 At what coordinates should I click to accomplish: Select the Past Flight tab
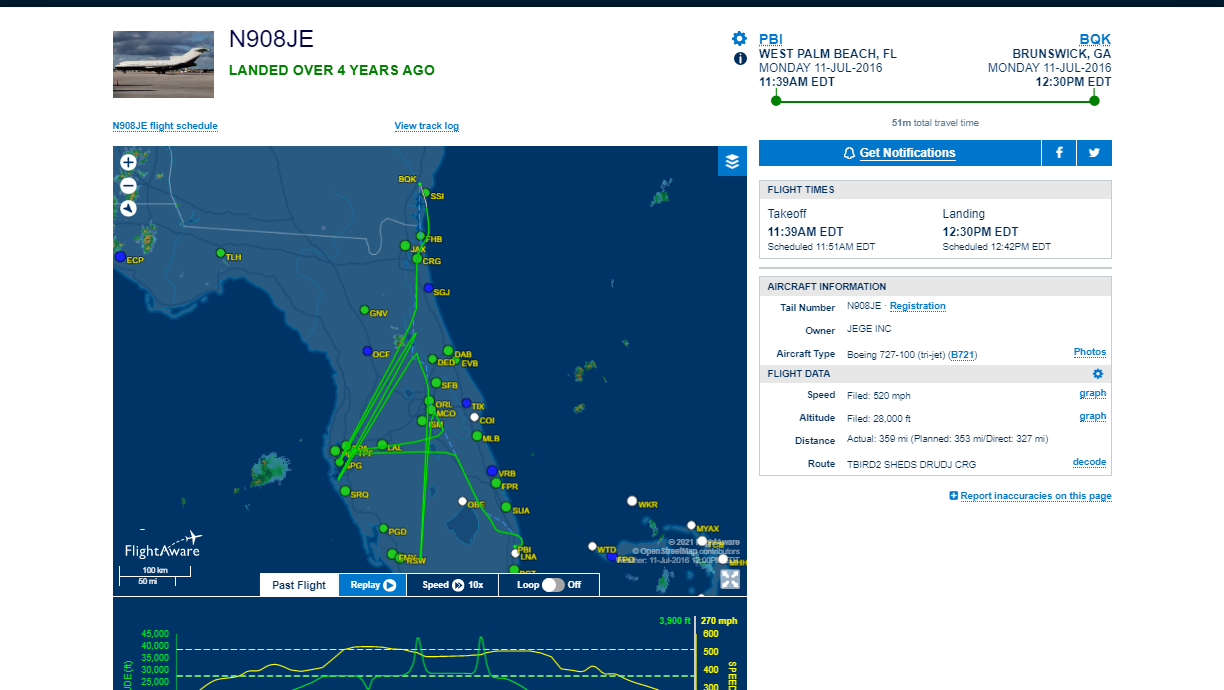[299, 585]
